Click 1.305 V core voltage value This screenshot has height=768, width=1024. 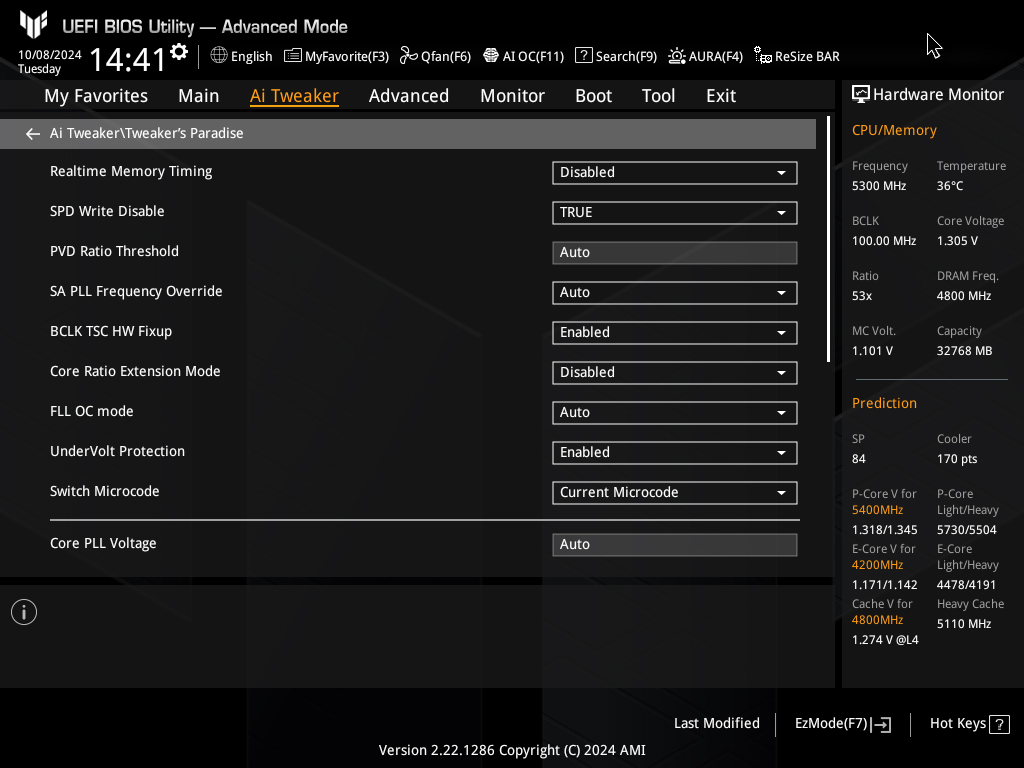click(x=957, y=241)
